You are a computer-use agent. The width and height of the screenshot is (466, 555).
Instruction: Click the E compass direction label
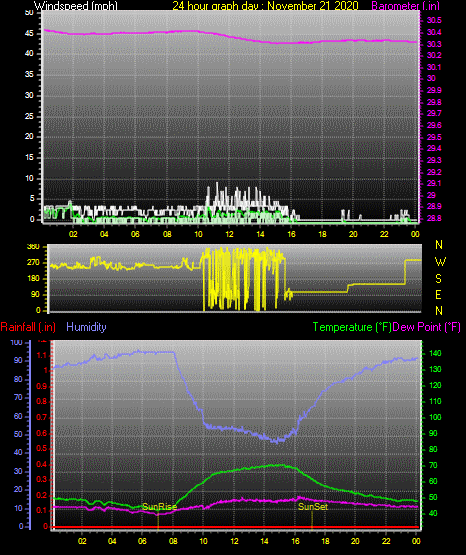[x=438, y=295]
